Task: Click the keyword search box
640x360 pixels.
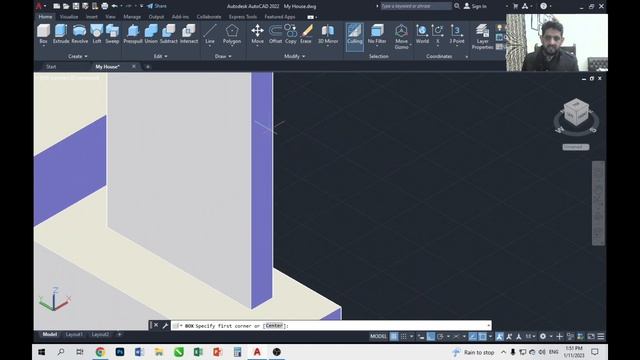Action: tap(416, 6)
